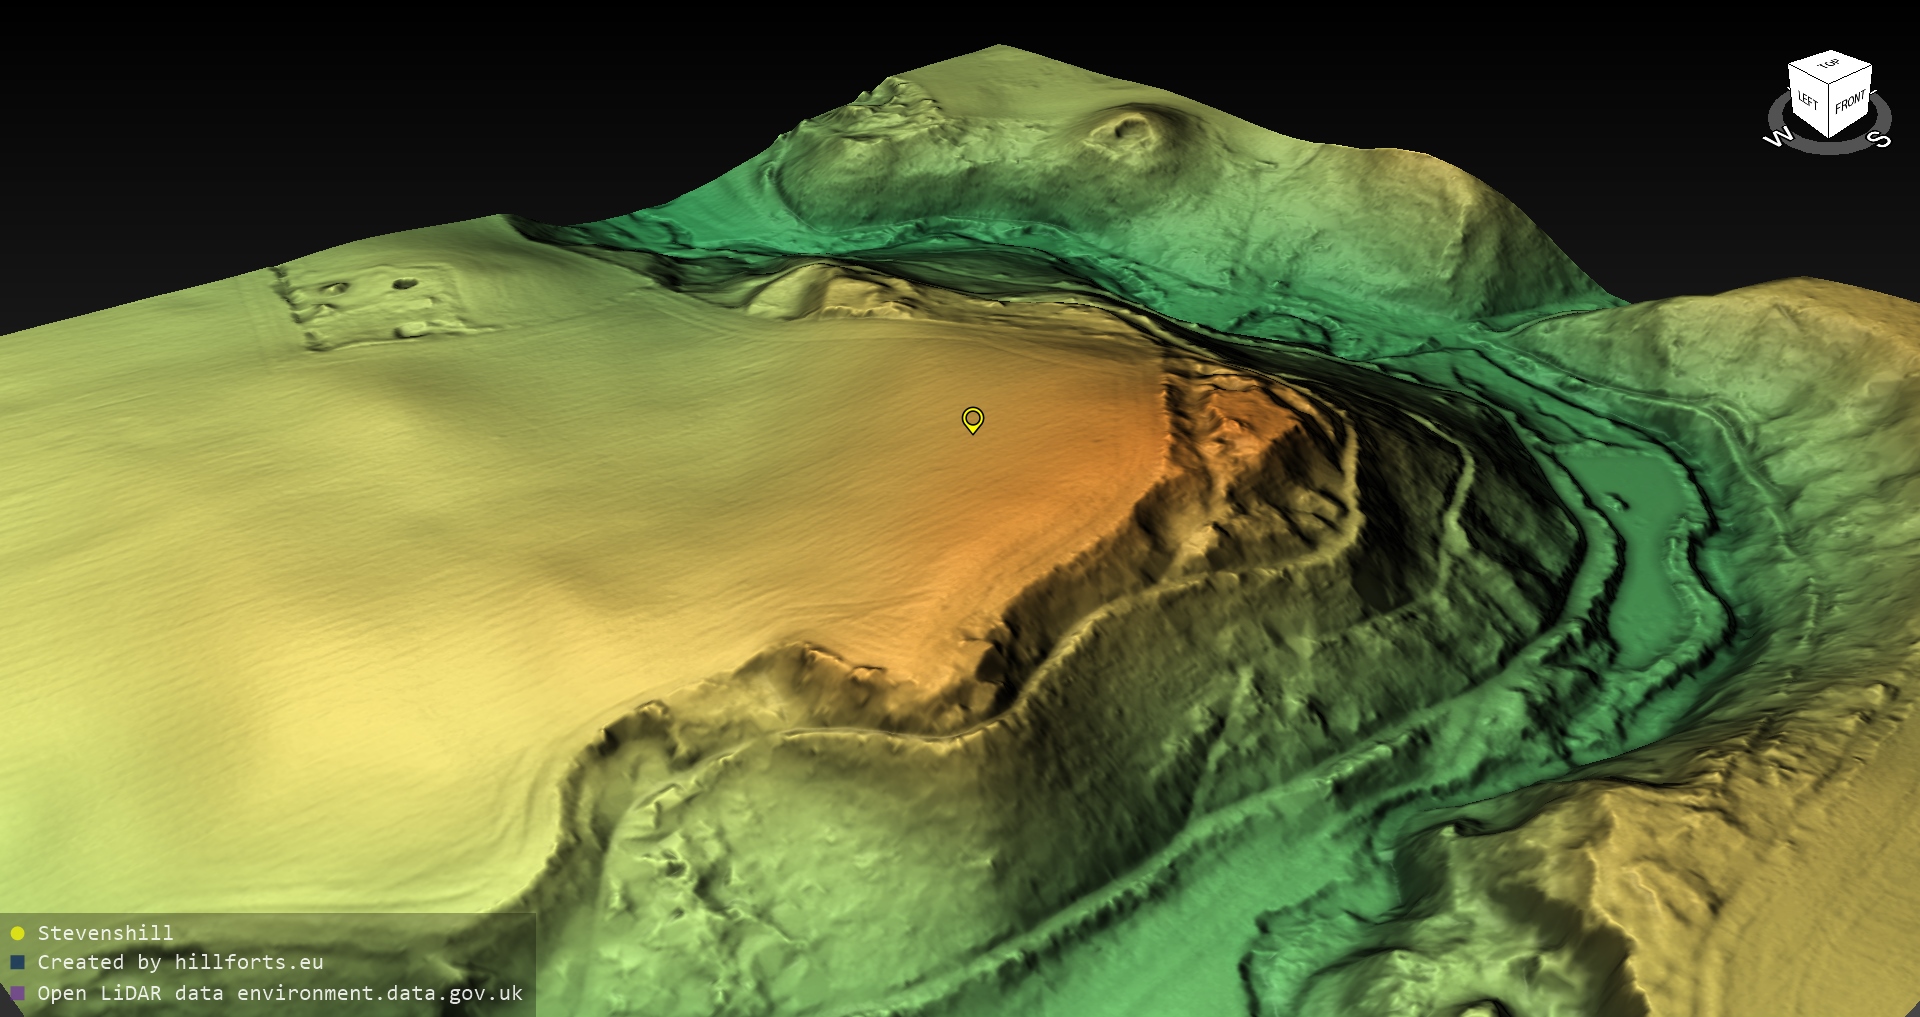Click the yellow dot beside Stevenshill in legend

click(x=17, y=934)
